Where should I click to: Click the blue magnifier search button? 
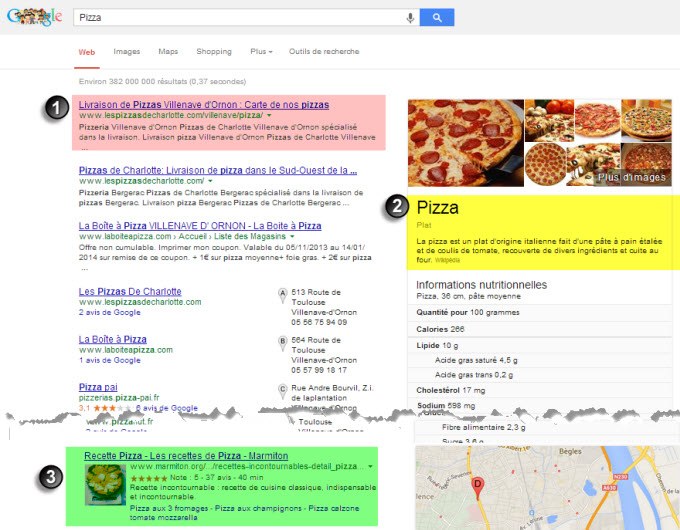point(437,17)
